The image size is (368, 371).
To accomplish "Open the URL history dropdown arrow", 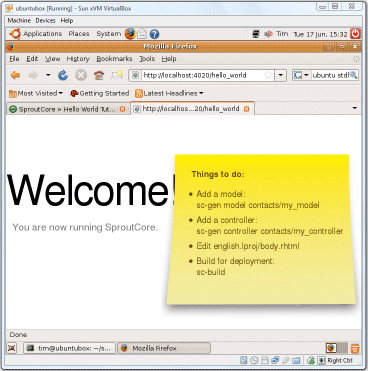I will click(x=281, y=75).
